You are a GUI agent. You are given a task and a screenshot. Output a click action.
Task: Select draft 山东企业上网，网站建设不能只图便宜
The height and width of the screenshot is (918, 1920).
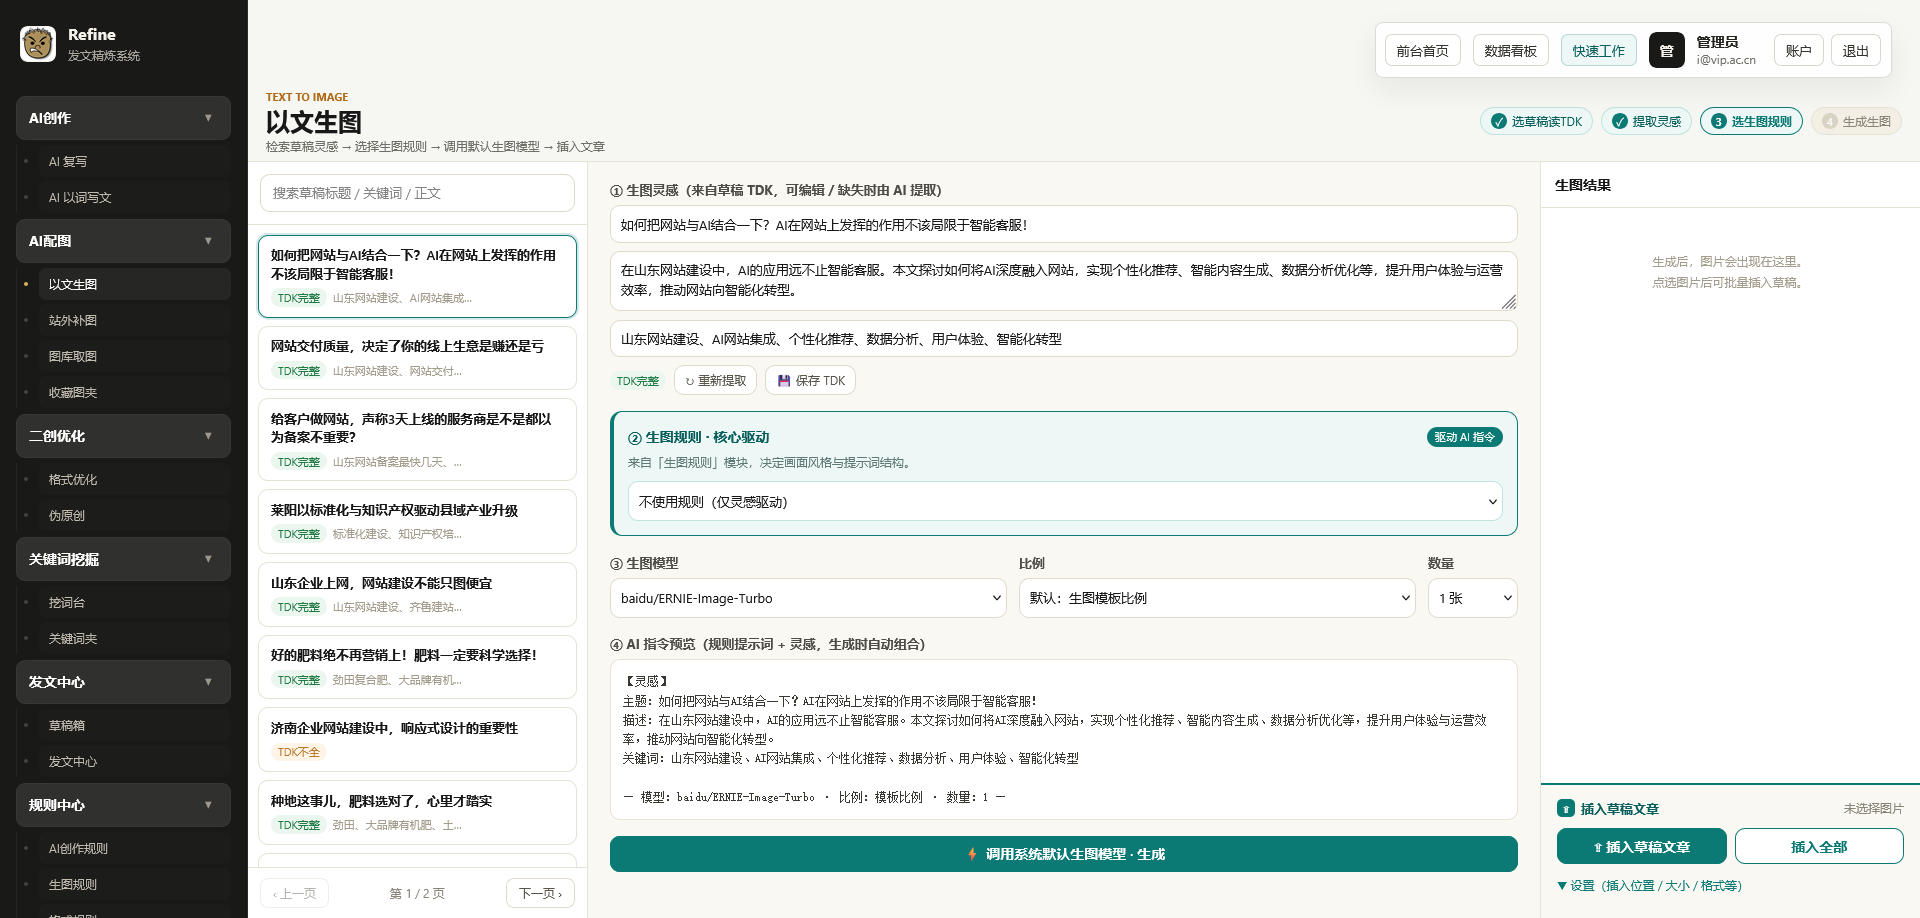[x=417, y=594]
